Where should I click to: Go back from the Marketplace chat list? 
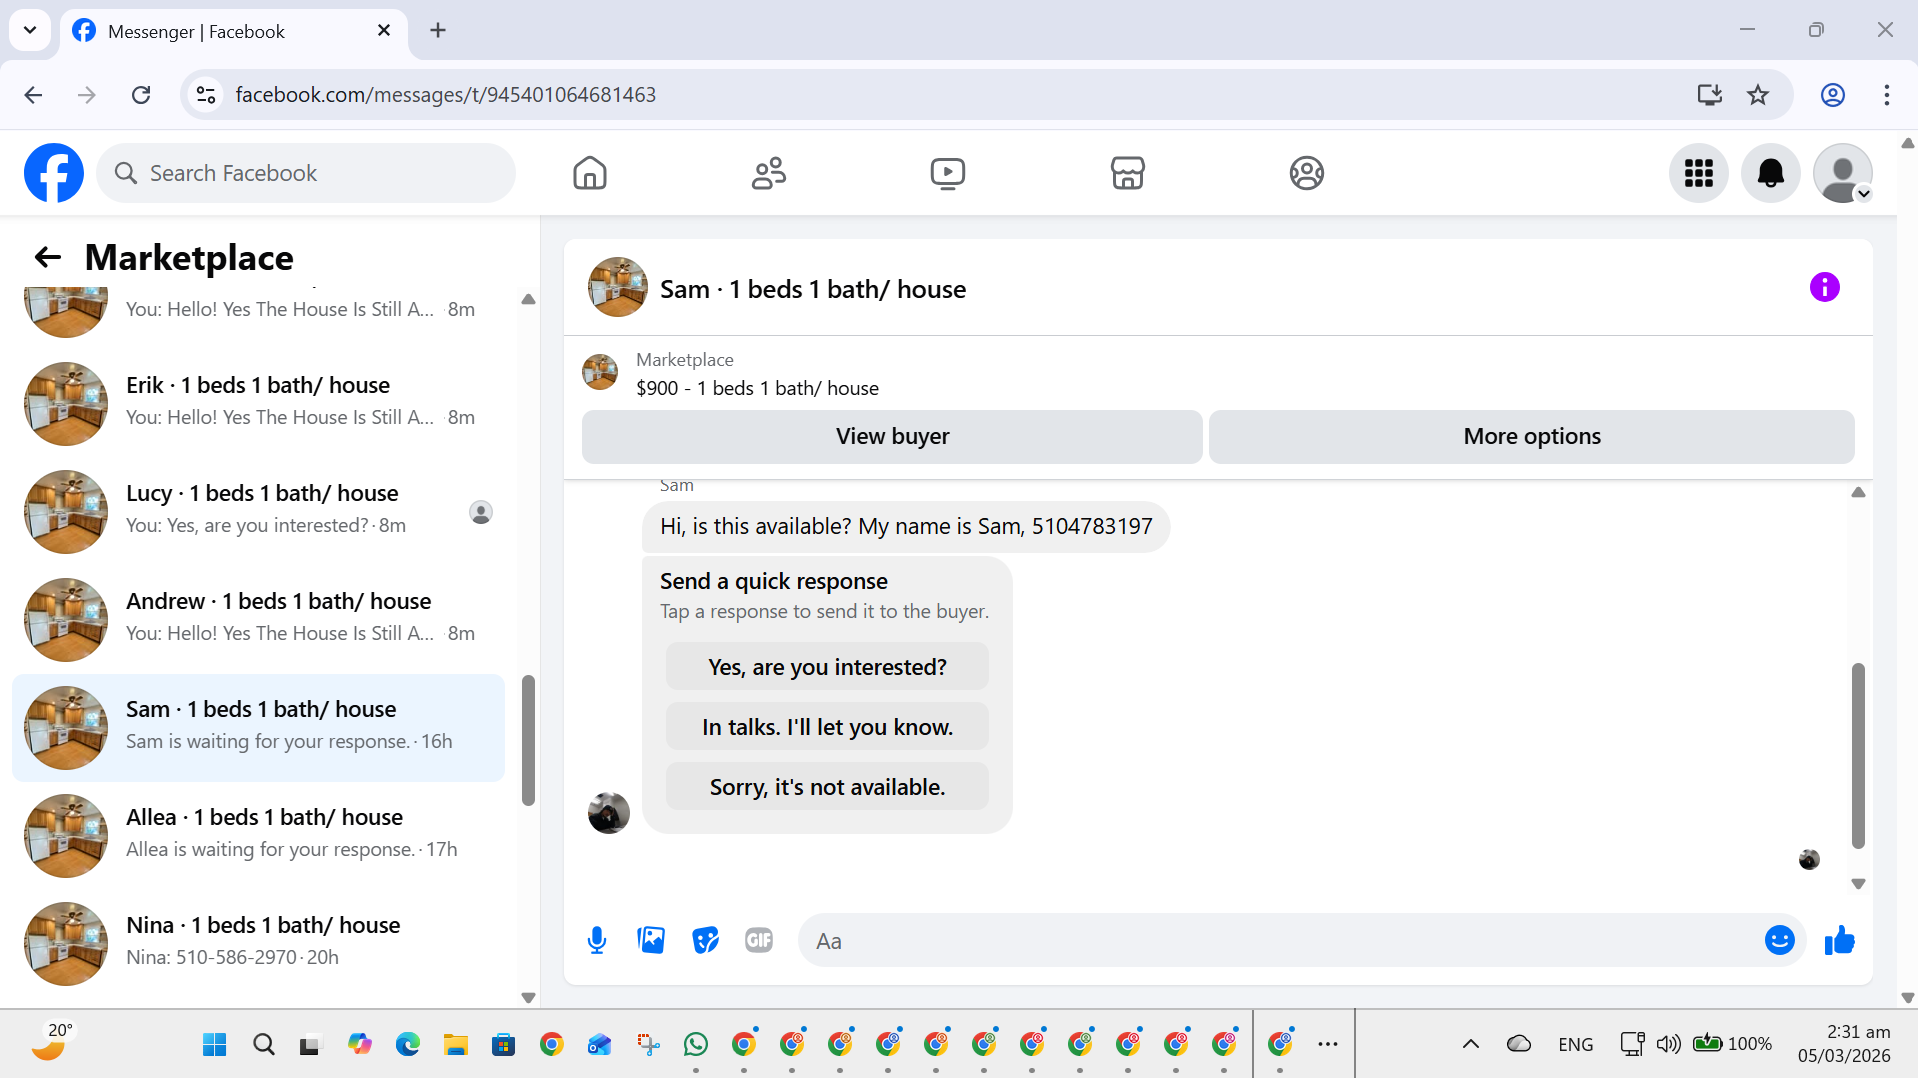pyautogui.click(x=48, y=257)
